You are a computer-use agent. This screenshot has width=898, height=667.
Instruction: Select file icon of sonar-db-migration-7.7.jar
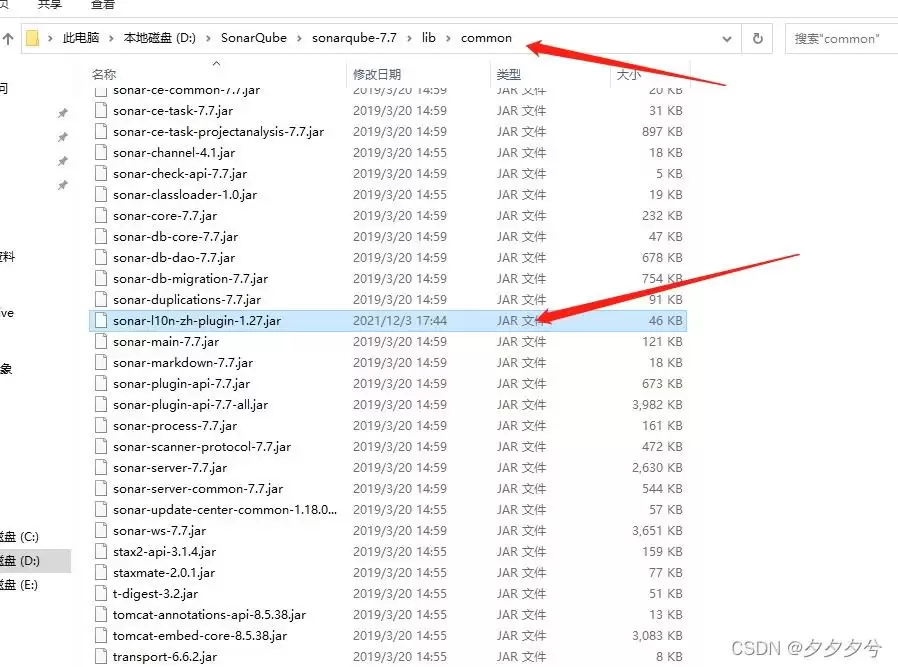click(101, 279)
